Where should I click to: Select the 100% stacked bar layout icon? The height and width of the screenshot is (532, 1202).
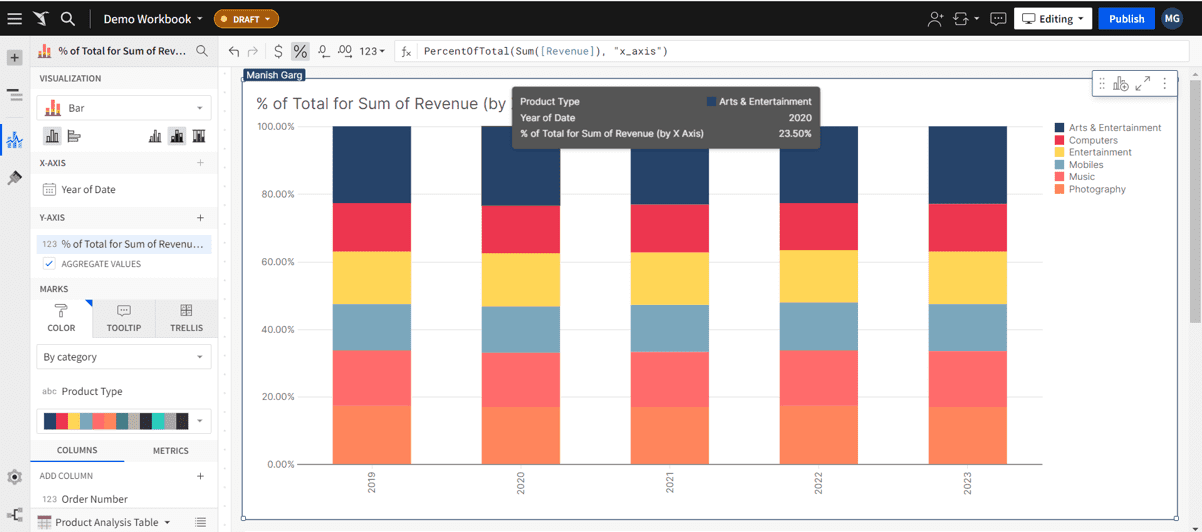199,136
